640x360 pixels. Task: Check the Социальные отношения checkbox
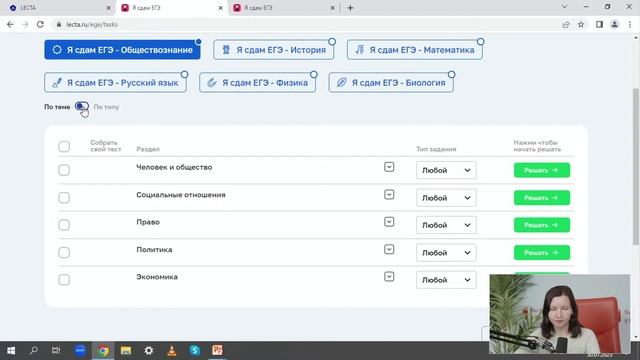pos(64,198)
